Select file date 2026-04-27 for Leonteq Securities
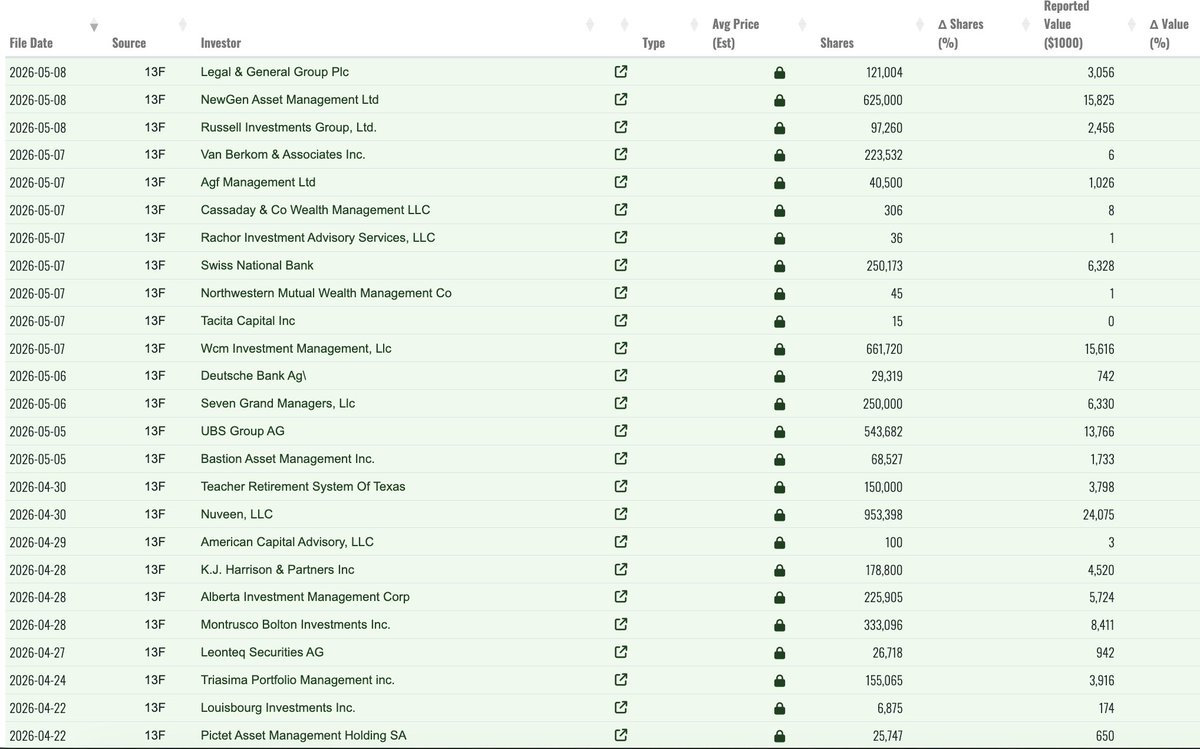 (x=39, y=652)
